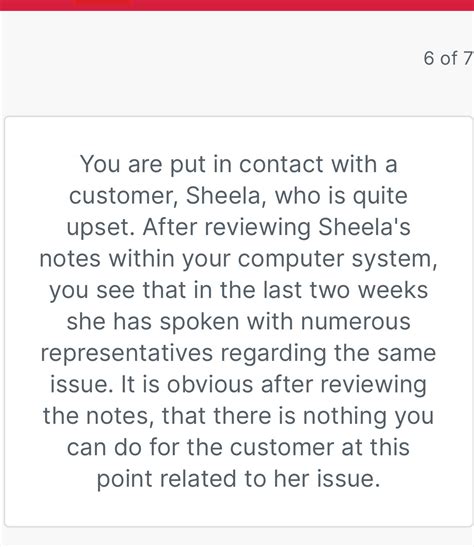
Task: Click the line 'she has spoken with numerous'
Action: [x=239, y=322]
